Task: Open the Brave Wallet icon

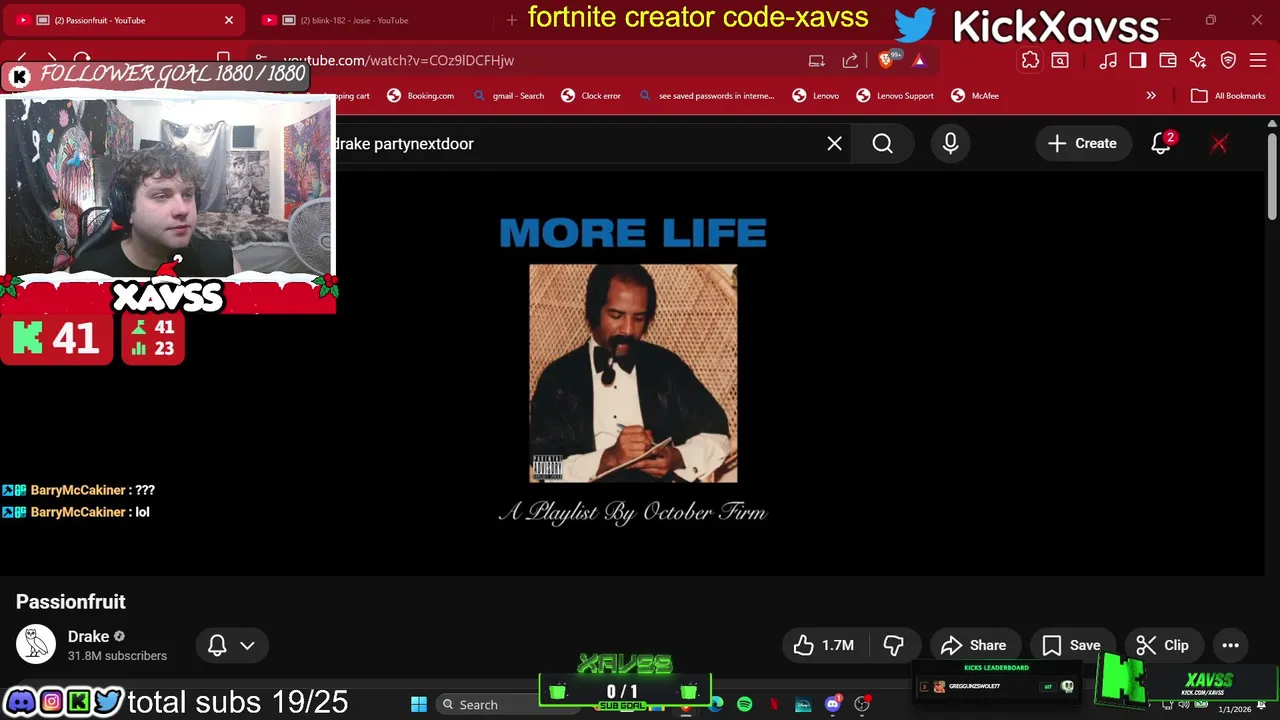Action: coord(1168,60)
